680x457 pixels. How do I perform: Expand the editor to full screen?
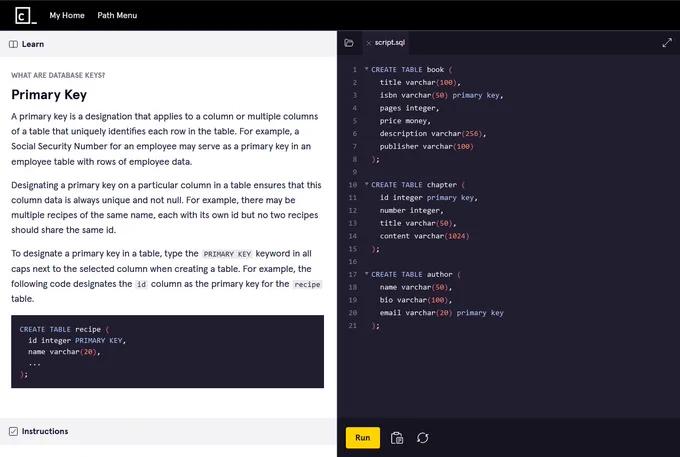click(x=667, y=42)
